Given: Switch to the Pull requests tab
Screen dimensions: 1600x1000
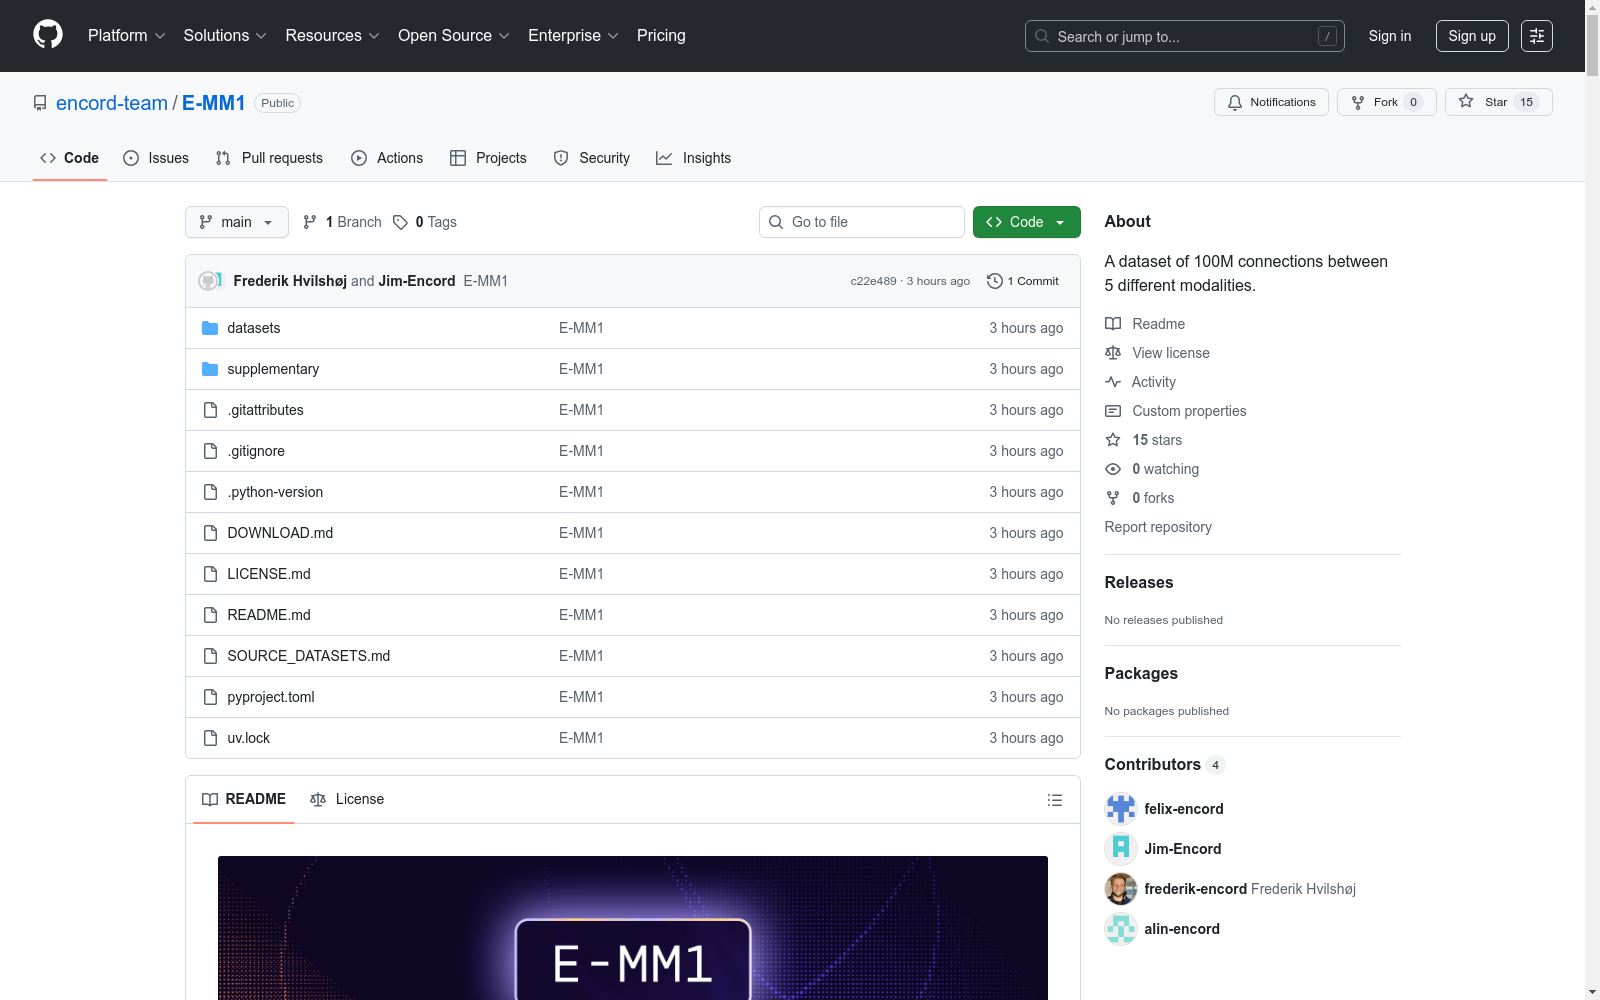Looking at the screenshot, I should click(x=269, y=158).
